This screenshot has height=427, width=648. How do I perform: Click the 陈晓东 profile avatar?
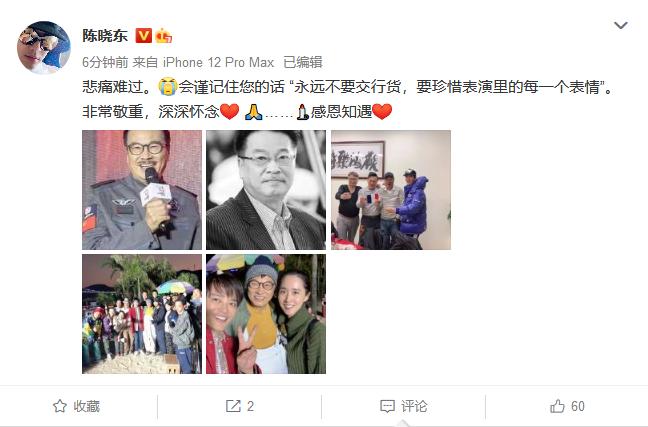pyautogui.click(x=43, y=48)
